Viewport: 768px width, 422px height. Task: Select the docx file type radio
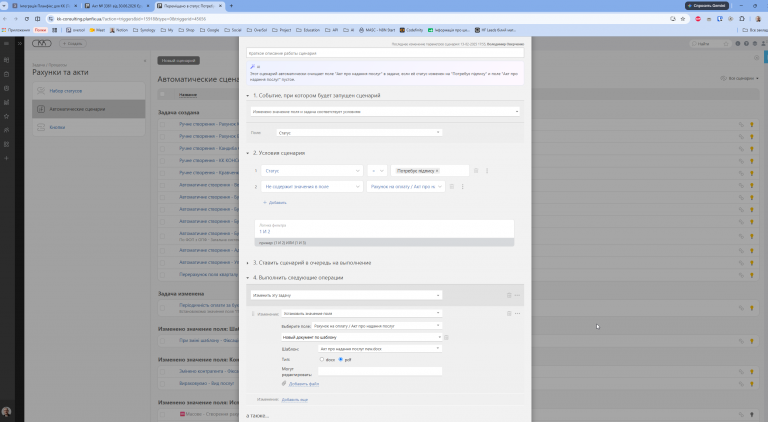coord(322,359)
